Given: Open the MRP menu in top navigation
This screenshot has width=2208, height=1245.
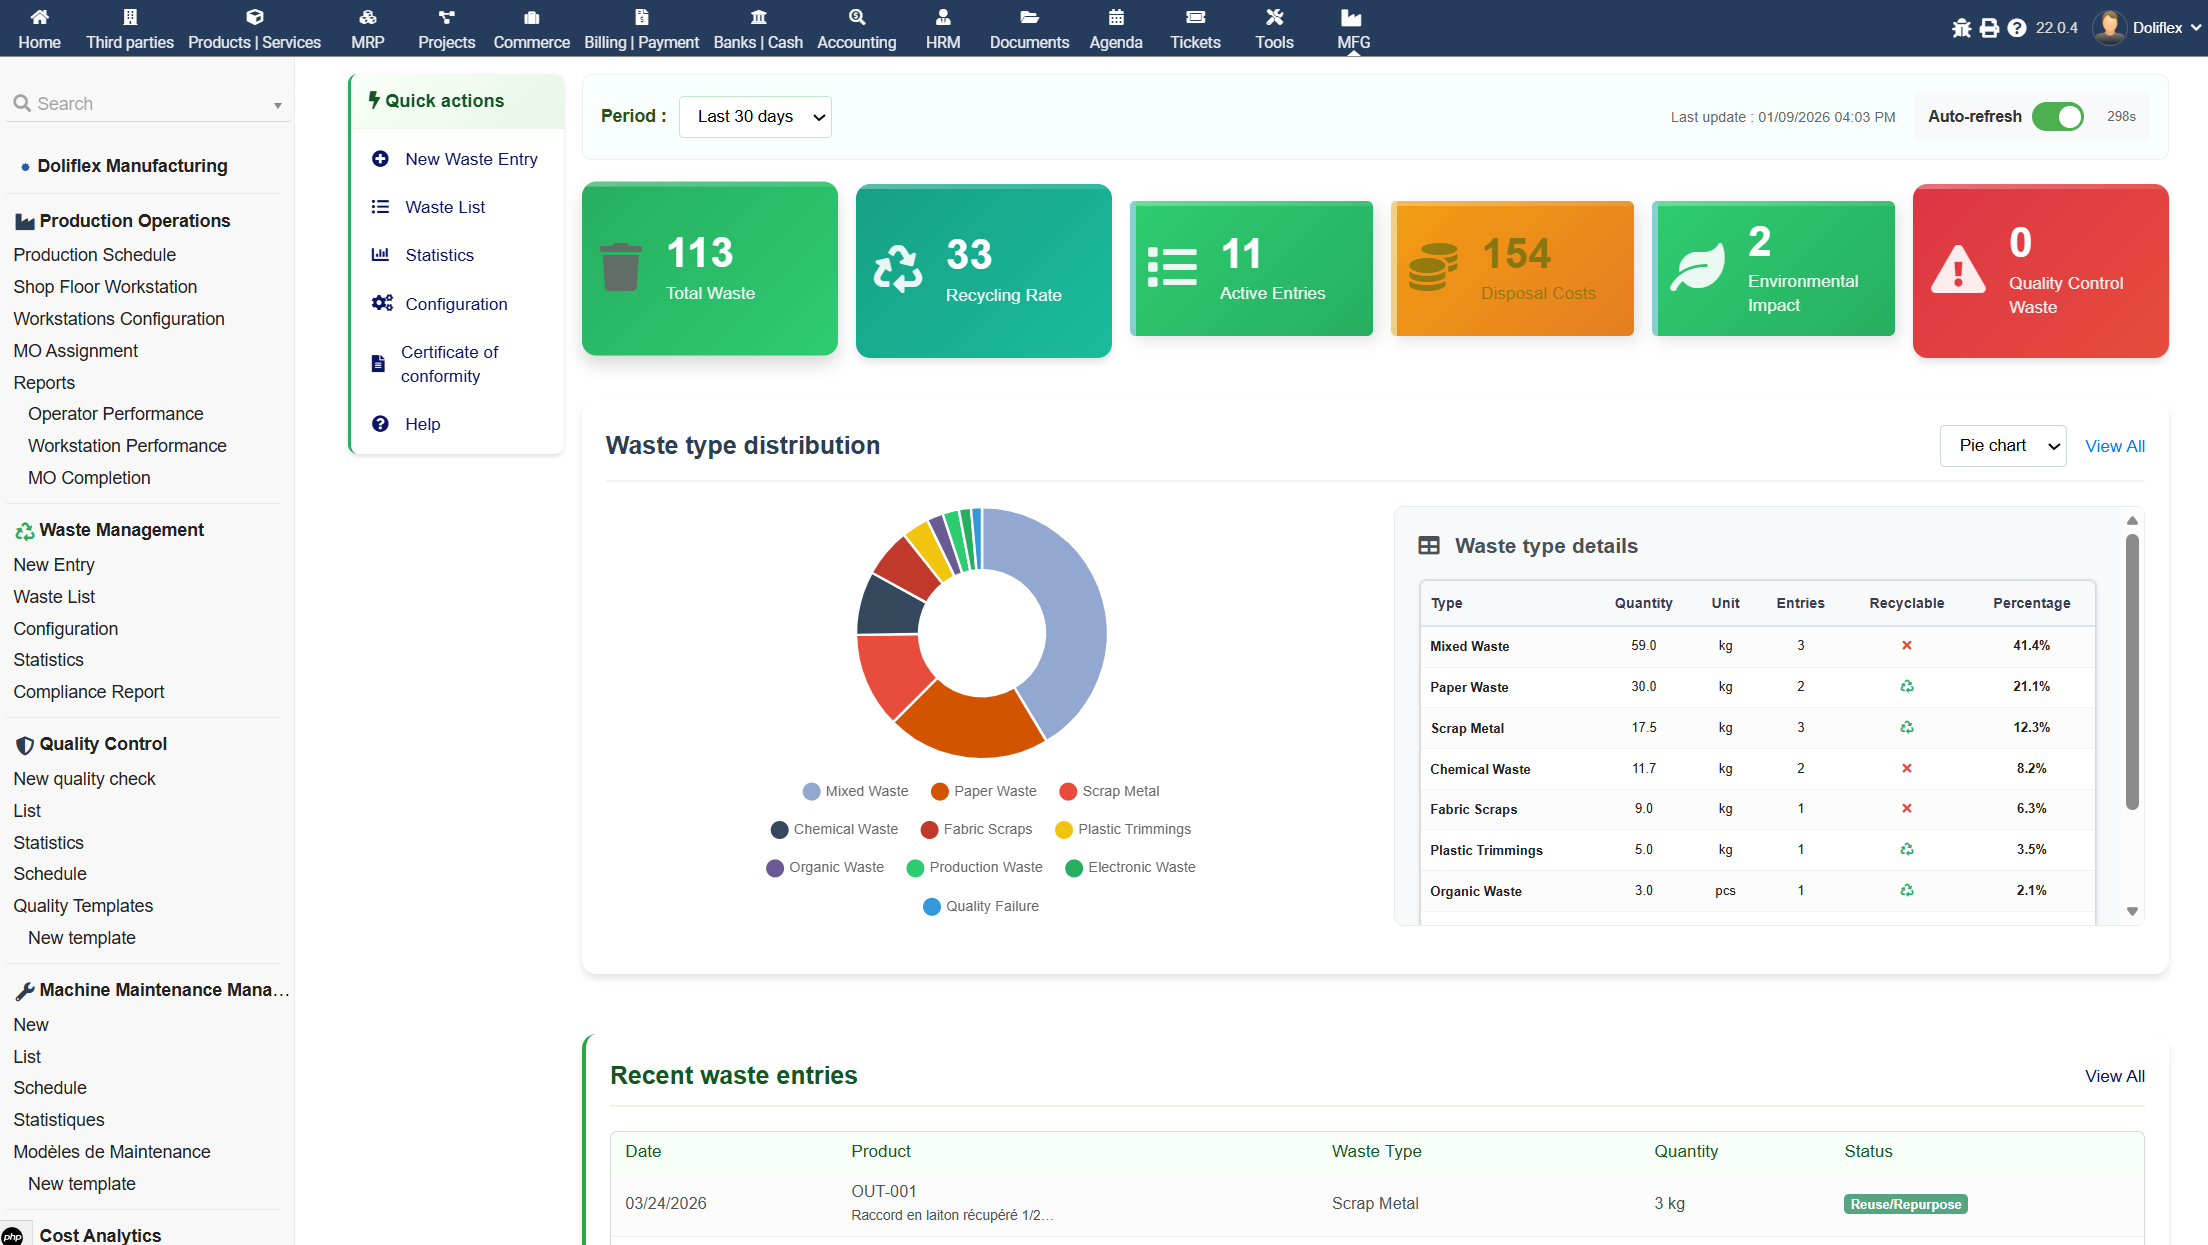Looking at the screenshot, I should tap(367, 28).
